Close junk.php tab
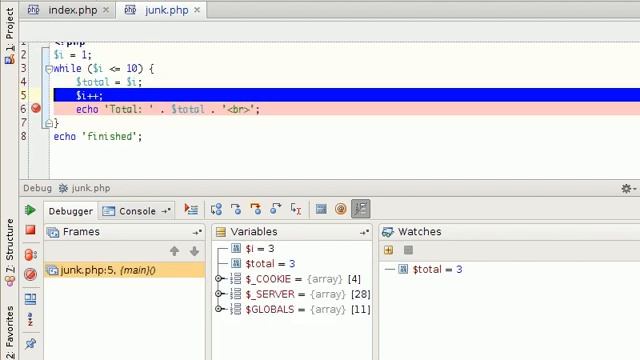 pyautogui.click(x=197, y=10)
